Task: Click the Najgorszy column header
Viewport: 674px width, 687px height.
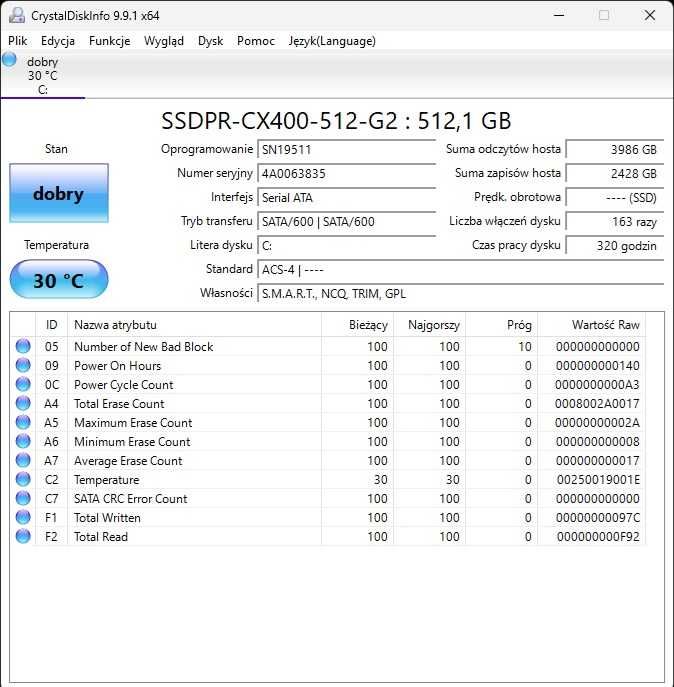Action: tap(429, 325)
